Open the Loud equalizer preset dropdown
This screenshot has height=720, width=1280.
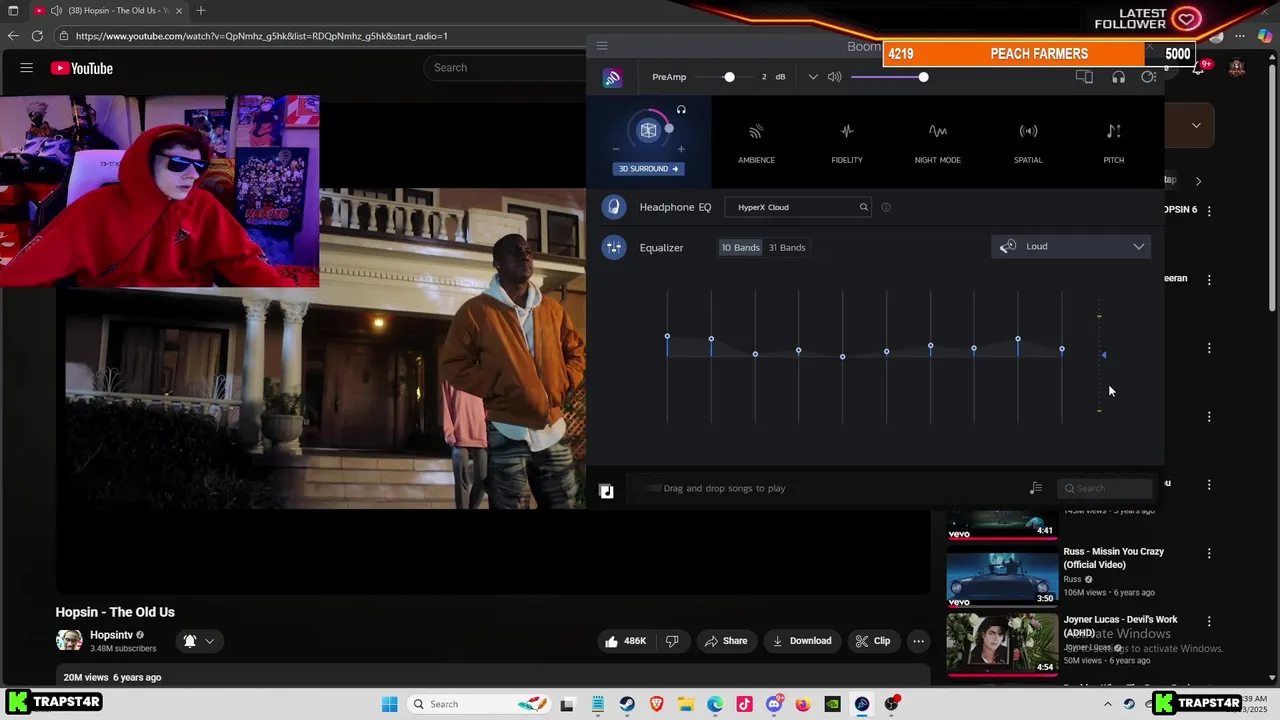(1071, 246)
